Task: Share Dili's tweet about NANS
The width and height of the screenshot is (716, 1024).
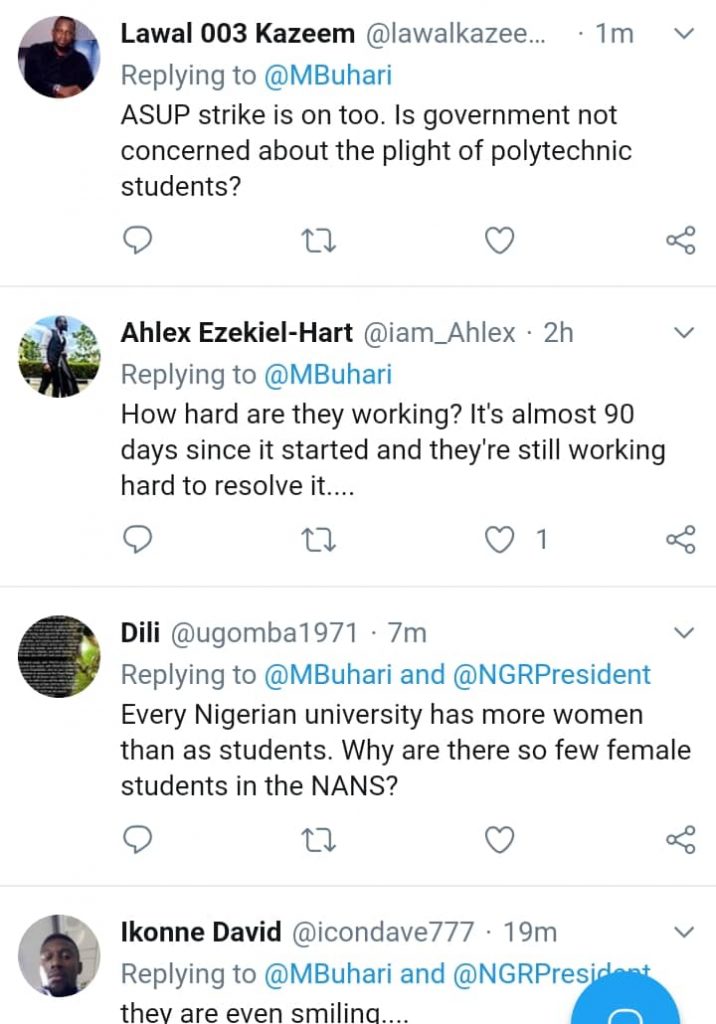Action: tap(680, 839)
